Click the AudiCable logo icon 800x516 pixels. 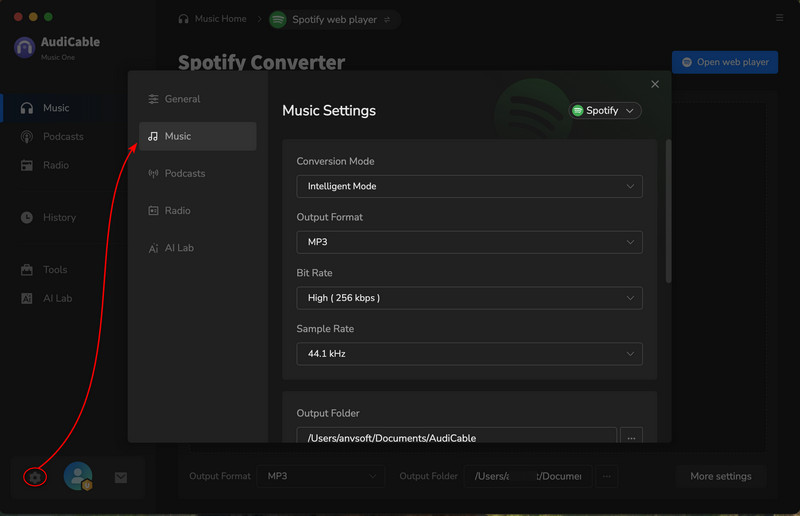pyautogui.click(x=24, y=47)
